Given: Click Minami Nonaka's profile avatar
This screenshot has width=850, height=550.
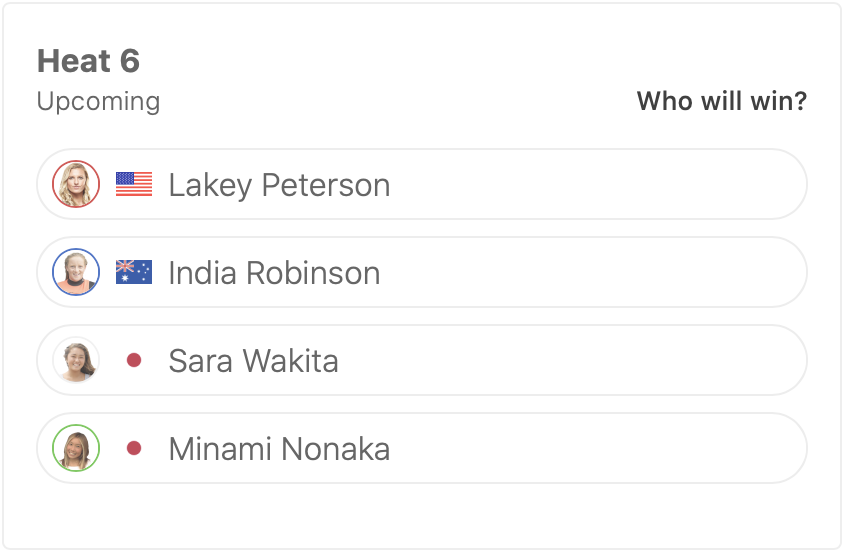Looking at the screenshot, I should pyautogui.click(x=76, y=448).
